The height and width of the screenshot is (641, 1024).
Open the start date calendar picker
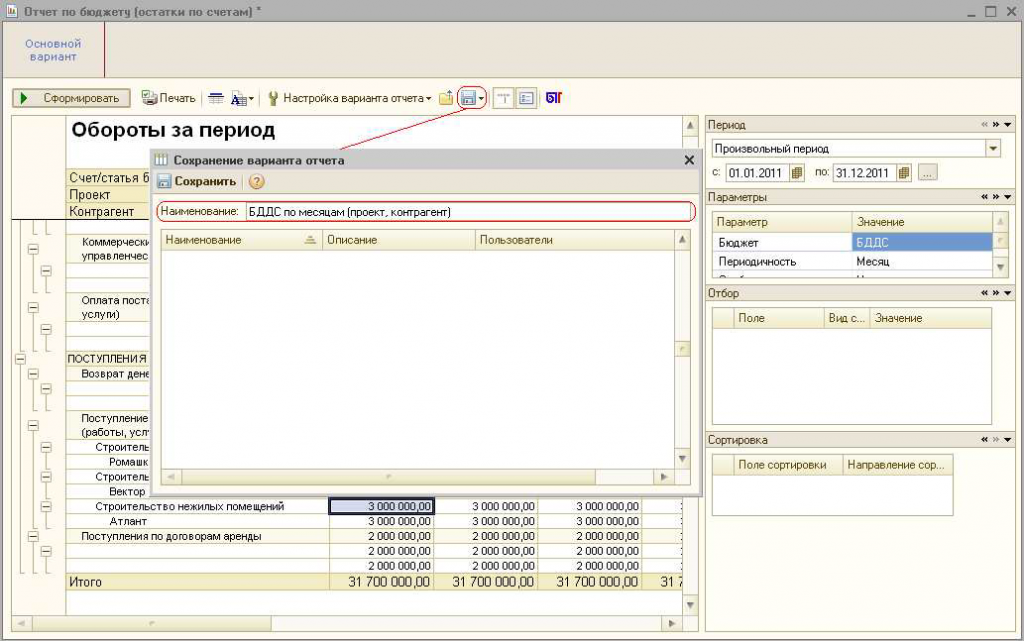coord(797,172)
